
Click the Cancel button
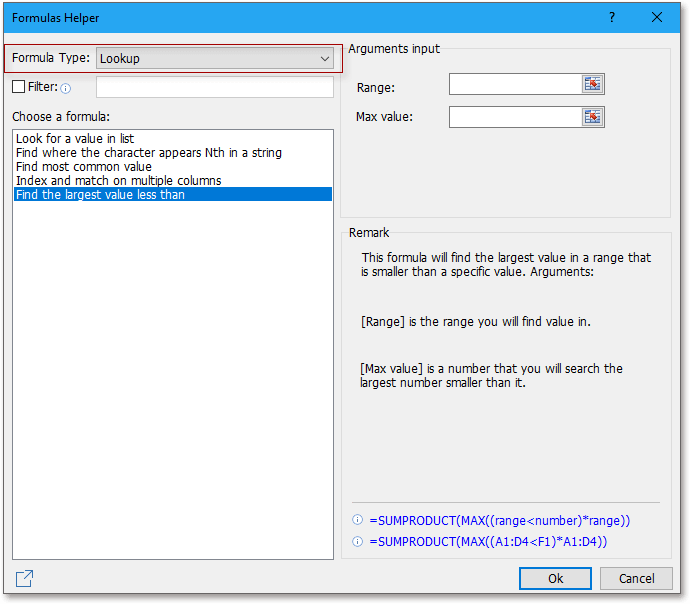[x=637, y=578]
